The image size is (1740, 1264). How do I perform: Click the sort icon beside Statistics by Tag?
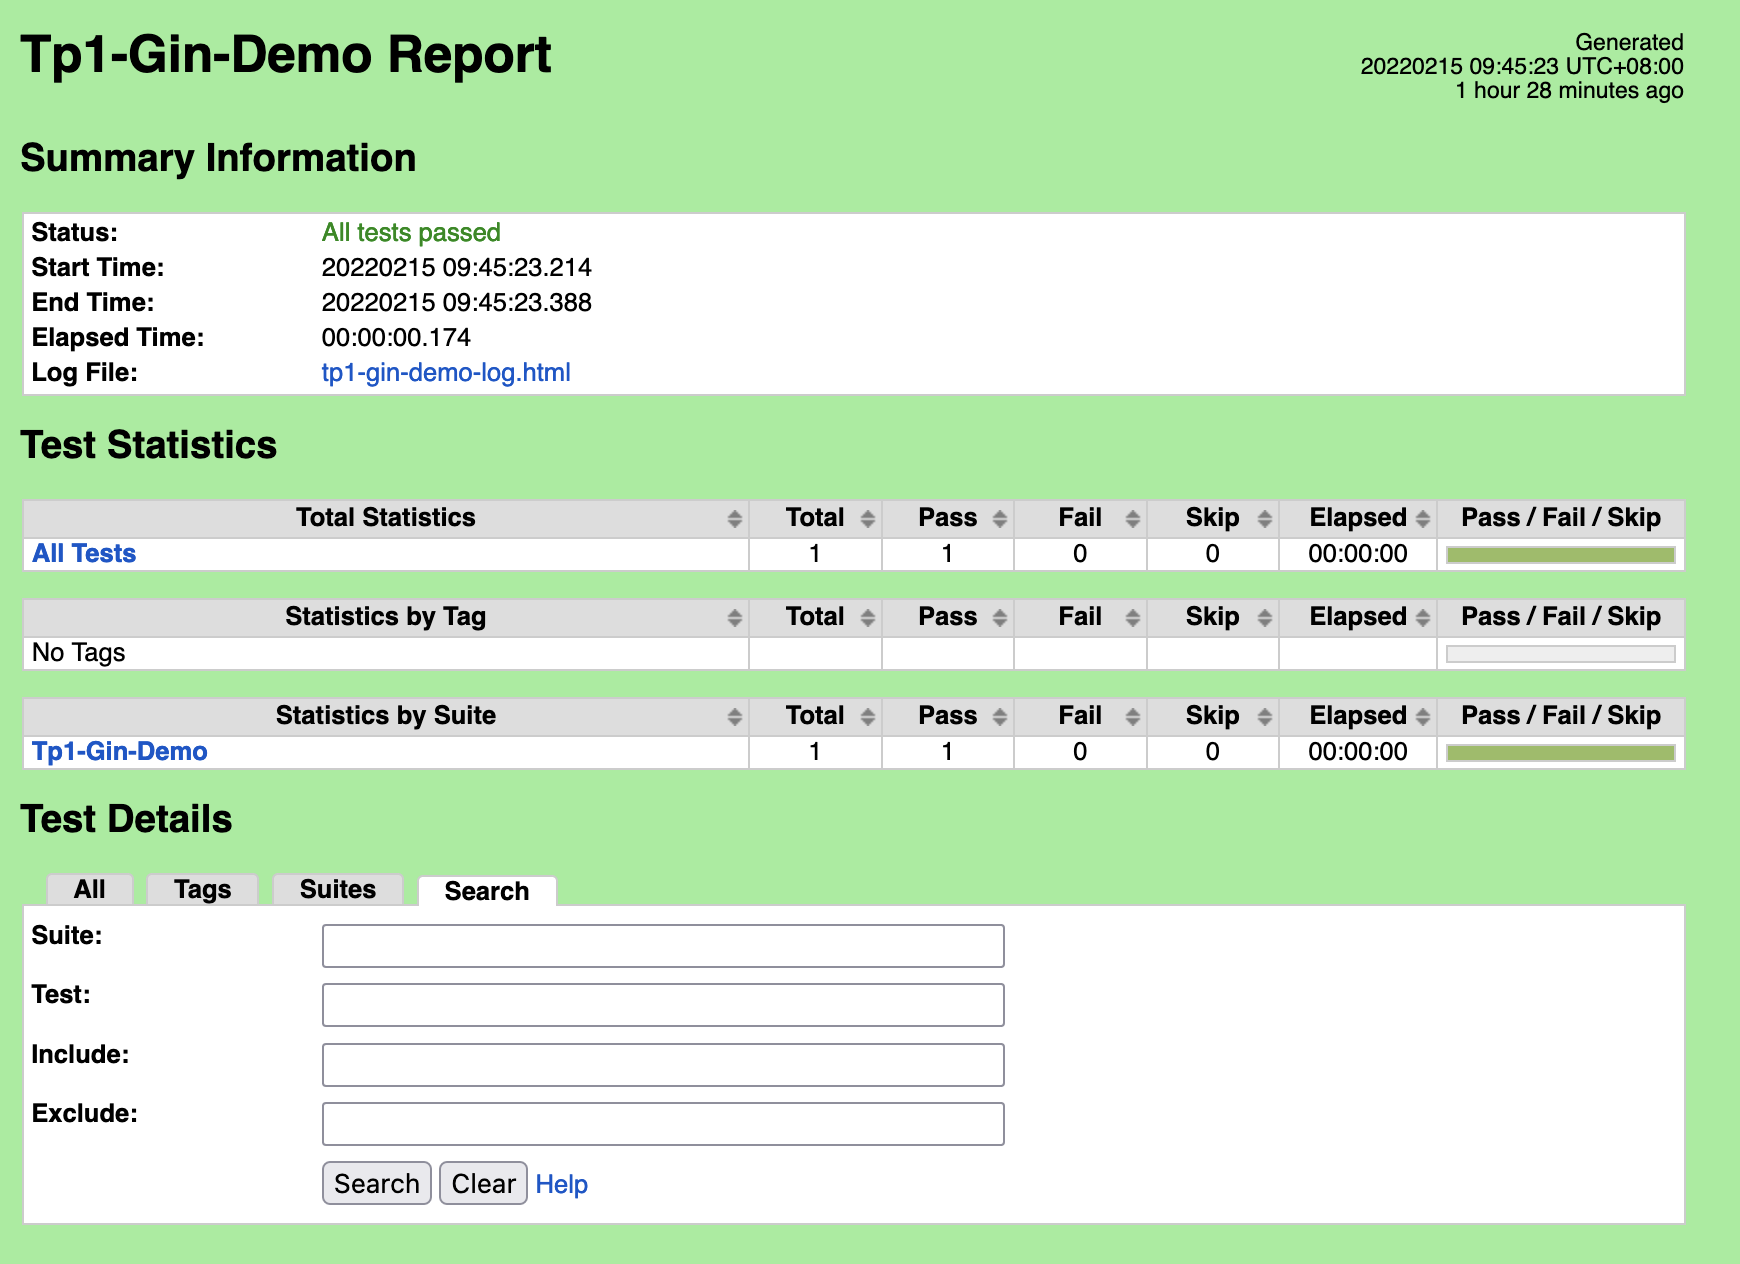click(x=733, y=617)
